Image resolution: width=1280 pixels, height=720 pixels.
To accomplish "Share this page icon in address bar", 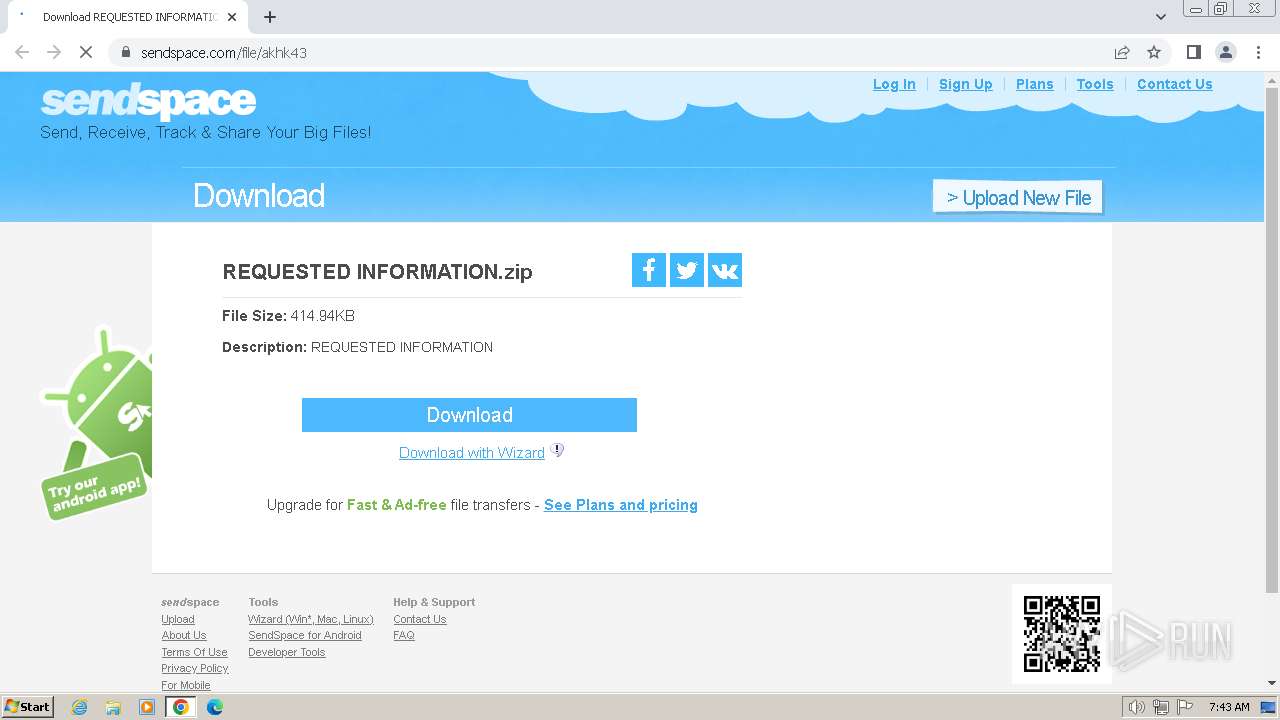I will tap(1122, 52).
